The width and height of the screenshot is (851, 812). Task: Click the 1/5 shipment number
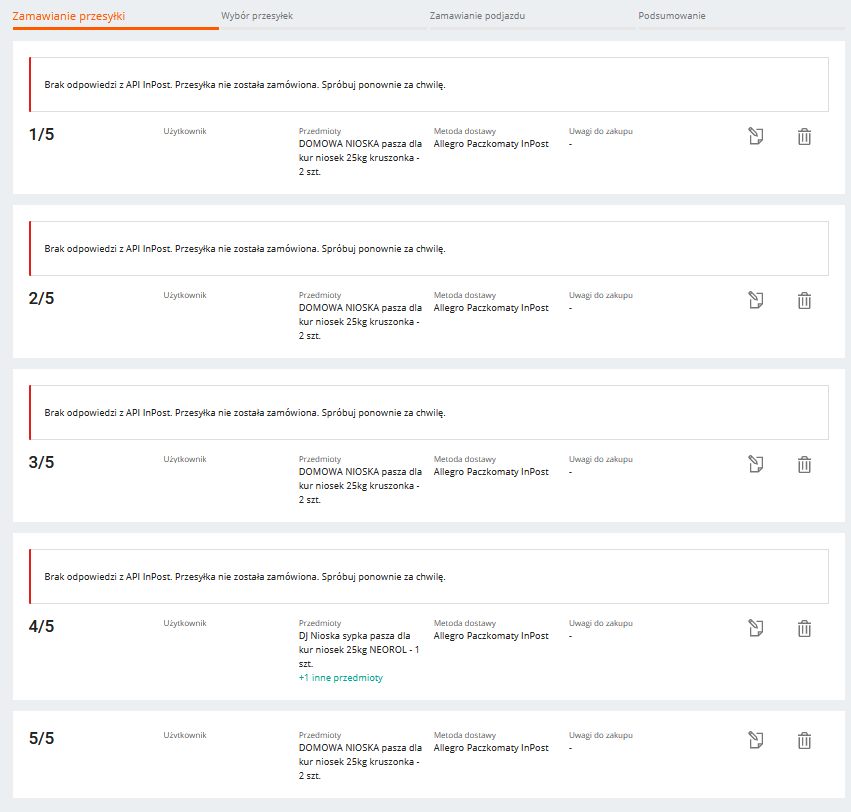coord(41,135)
